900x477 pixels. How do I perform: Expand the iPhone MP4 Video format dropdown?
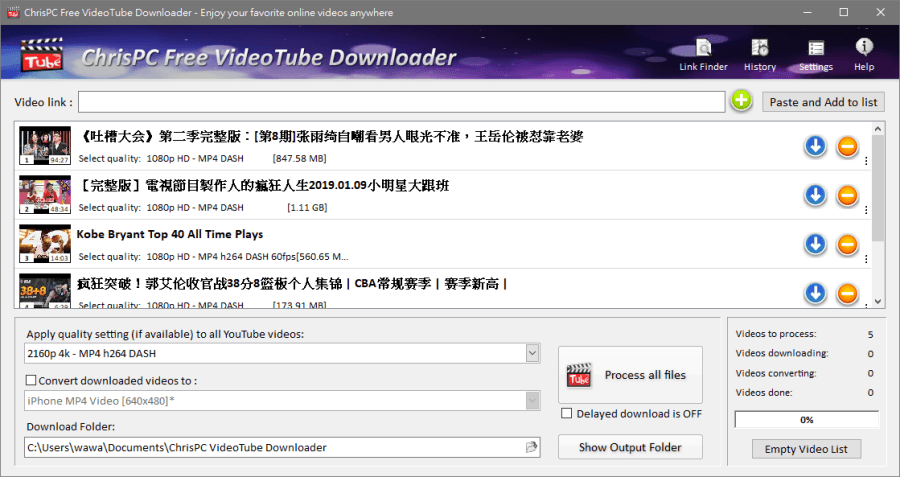tap(533, 401)
